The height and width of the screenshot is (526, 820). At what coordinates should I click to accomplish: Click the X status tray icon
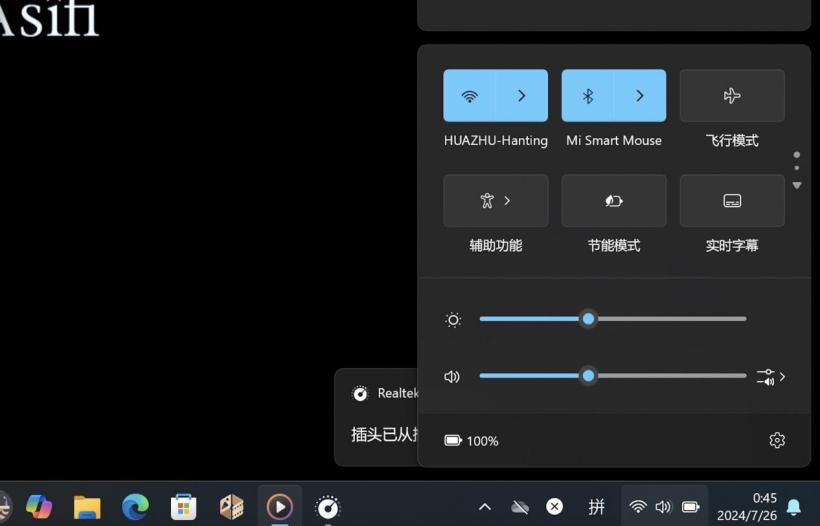554,506
